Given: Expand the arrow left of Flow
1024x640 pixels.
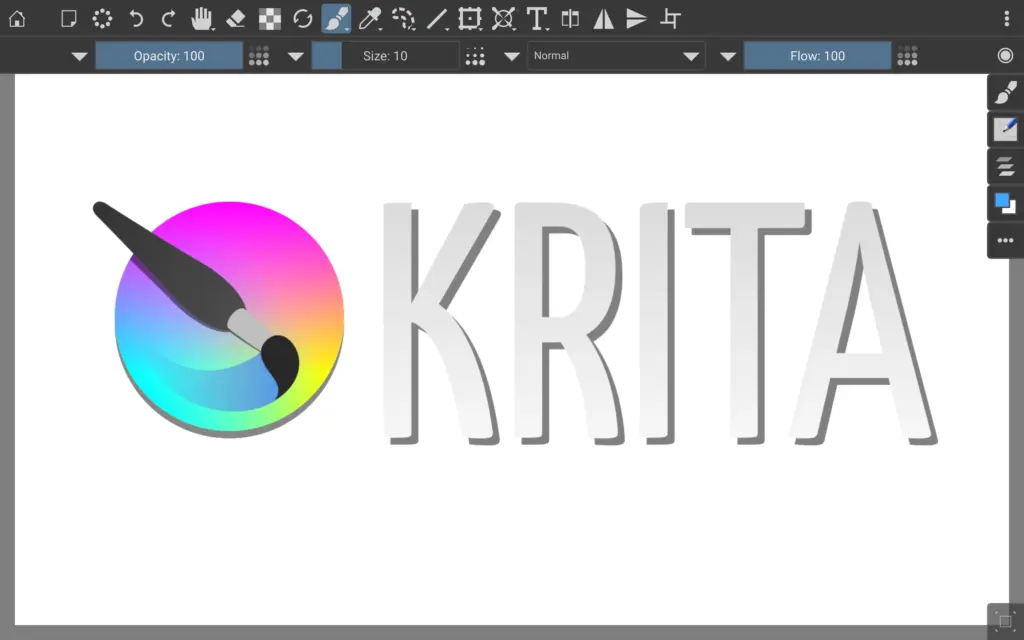Looking at the screenshot, I should tap(728, 57).
